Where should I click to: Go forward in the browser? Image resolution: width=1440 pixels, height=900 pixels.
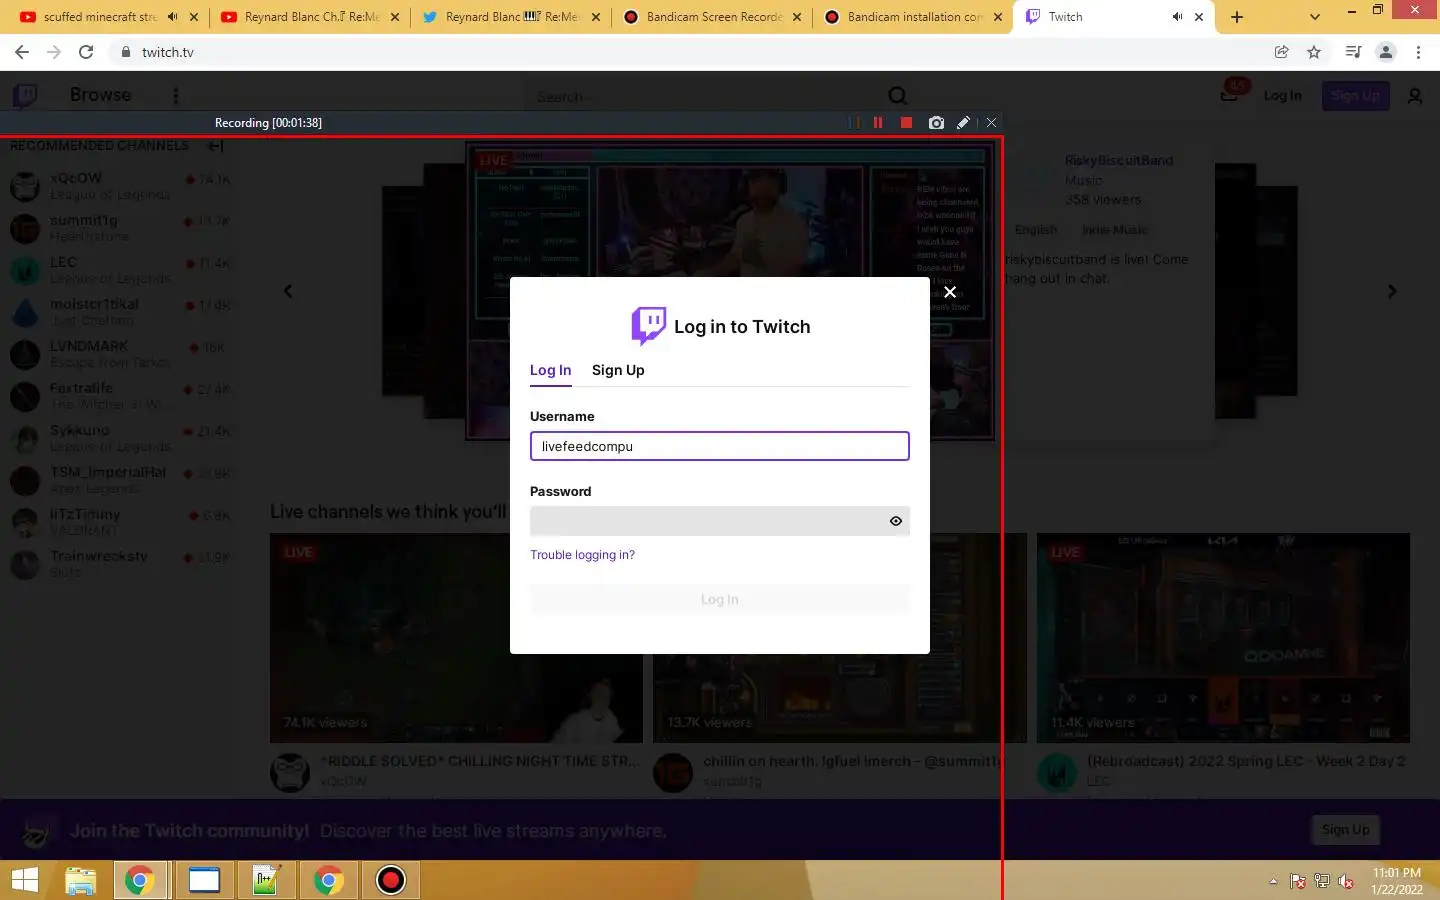(54, 52)
